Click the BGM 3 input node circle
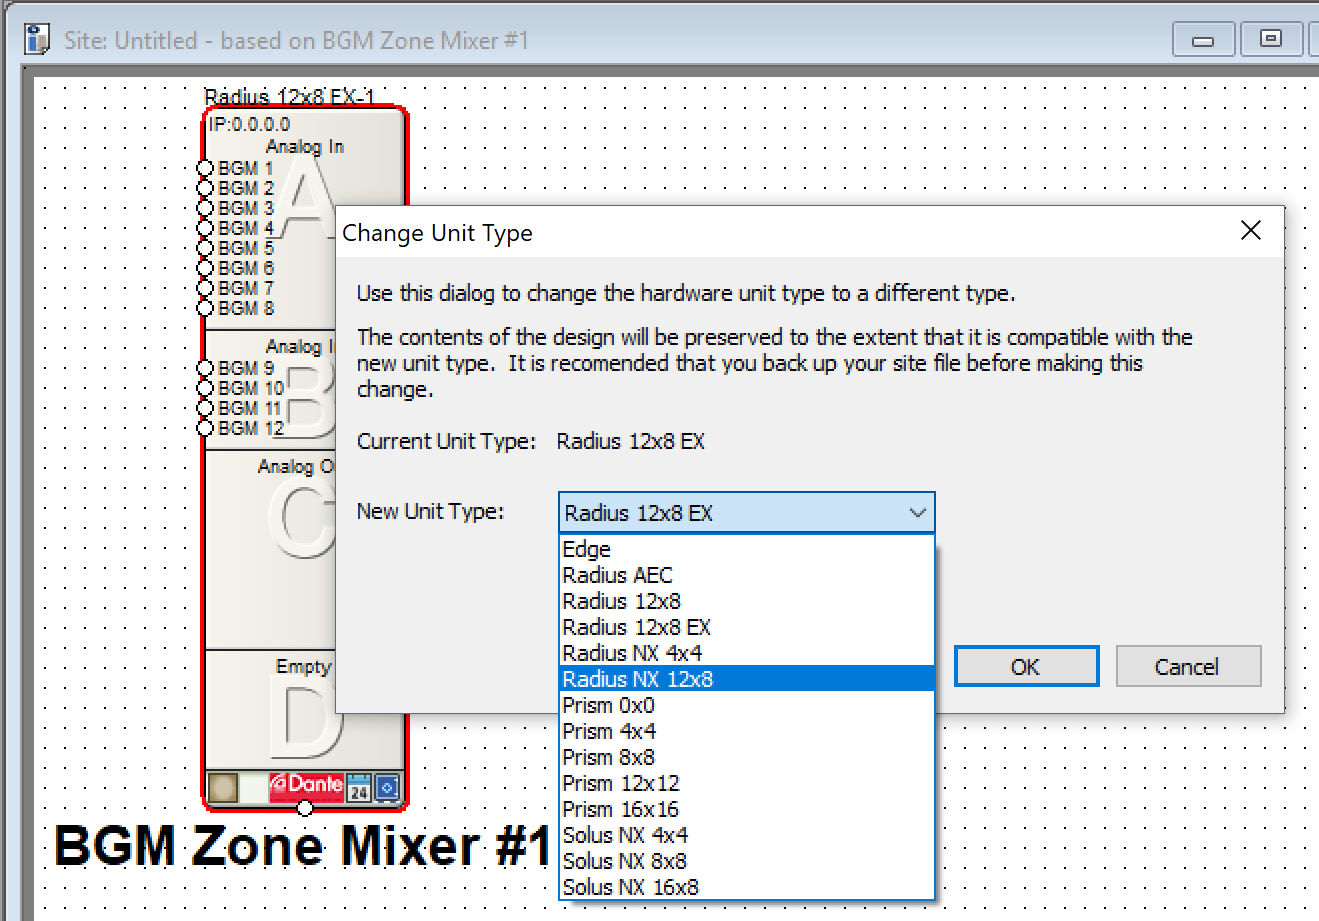 click(205, 208)
